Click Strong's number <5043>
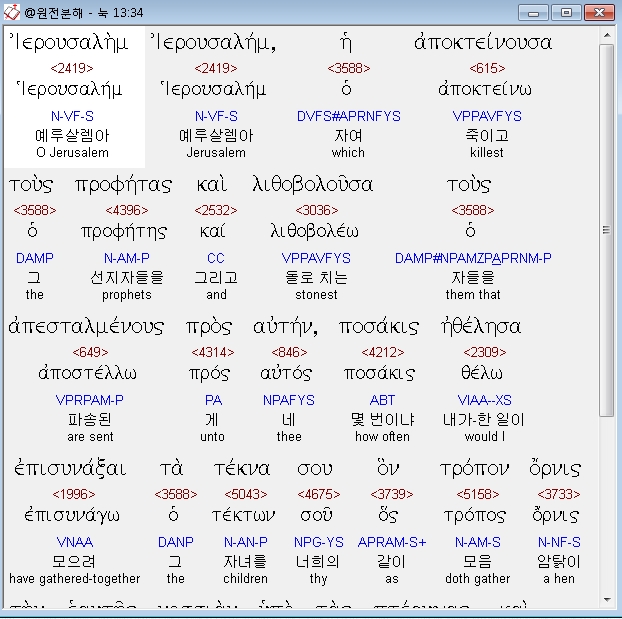Screen dimensions: 622x619 tap(246, 494)
